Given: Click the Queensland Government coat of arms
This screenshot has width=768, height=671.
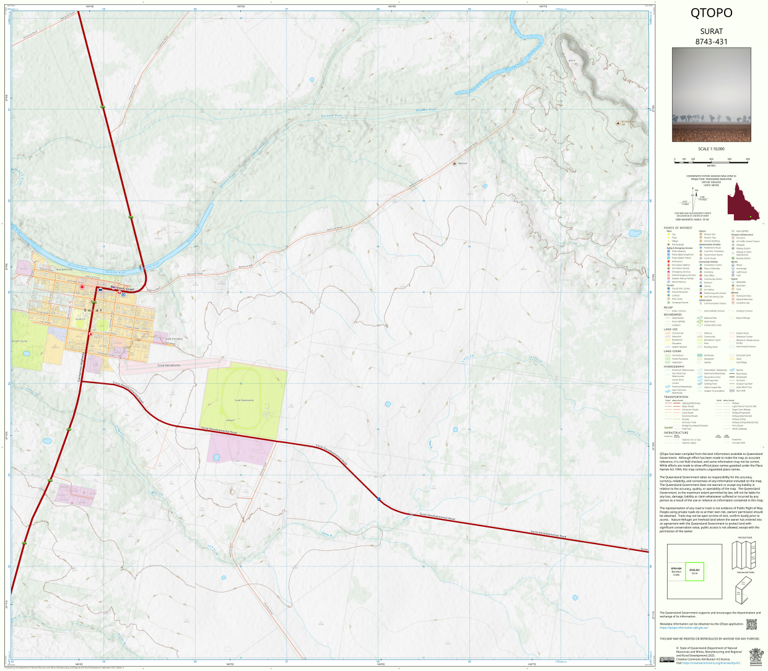Looking at the screenshot, I should tap(756, 656).
